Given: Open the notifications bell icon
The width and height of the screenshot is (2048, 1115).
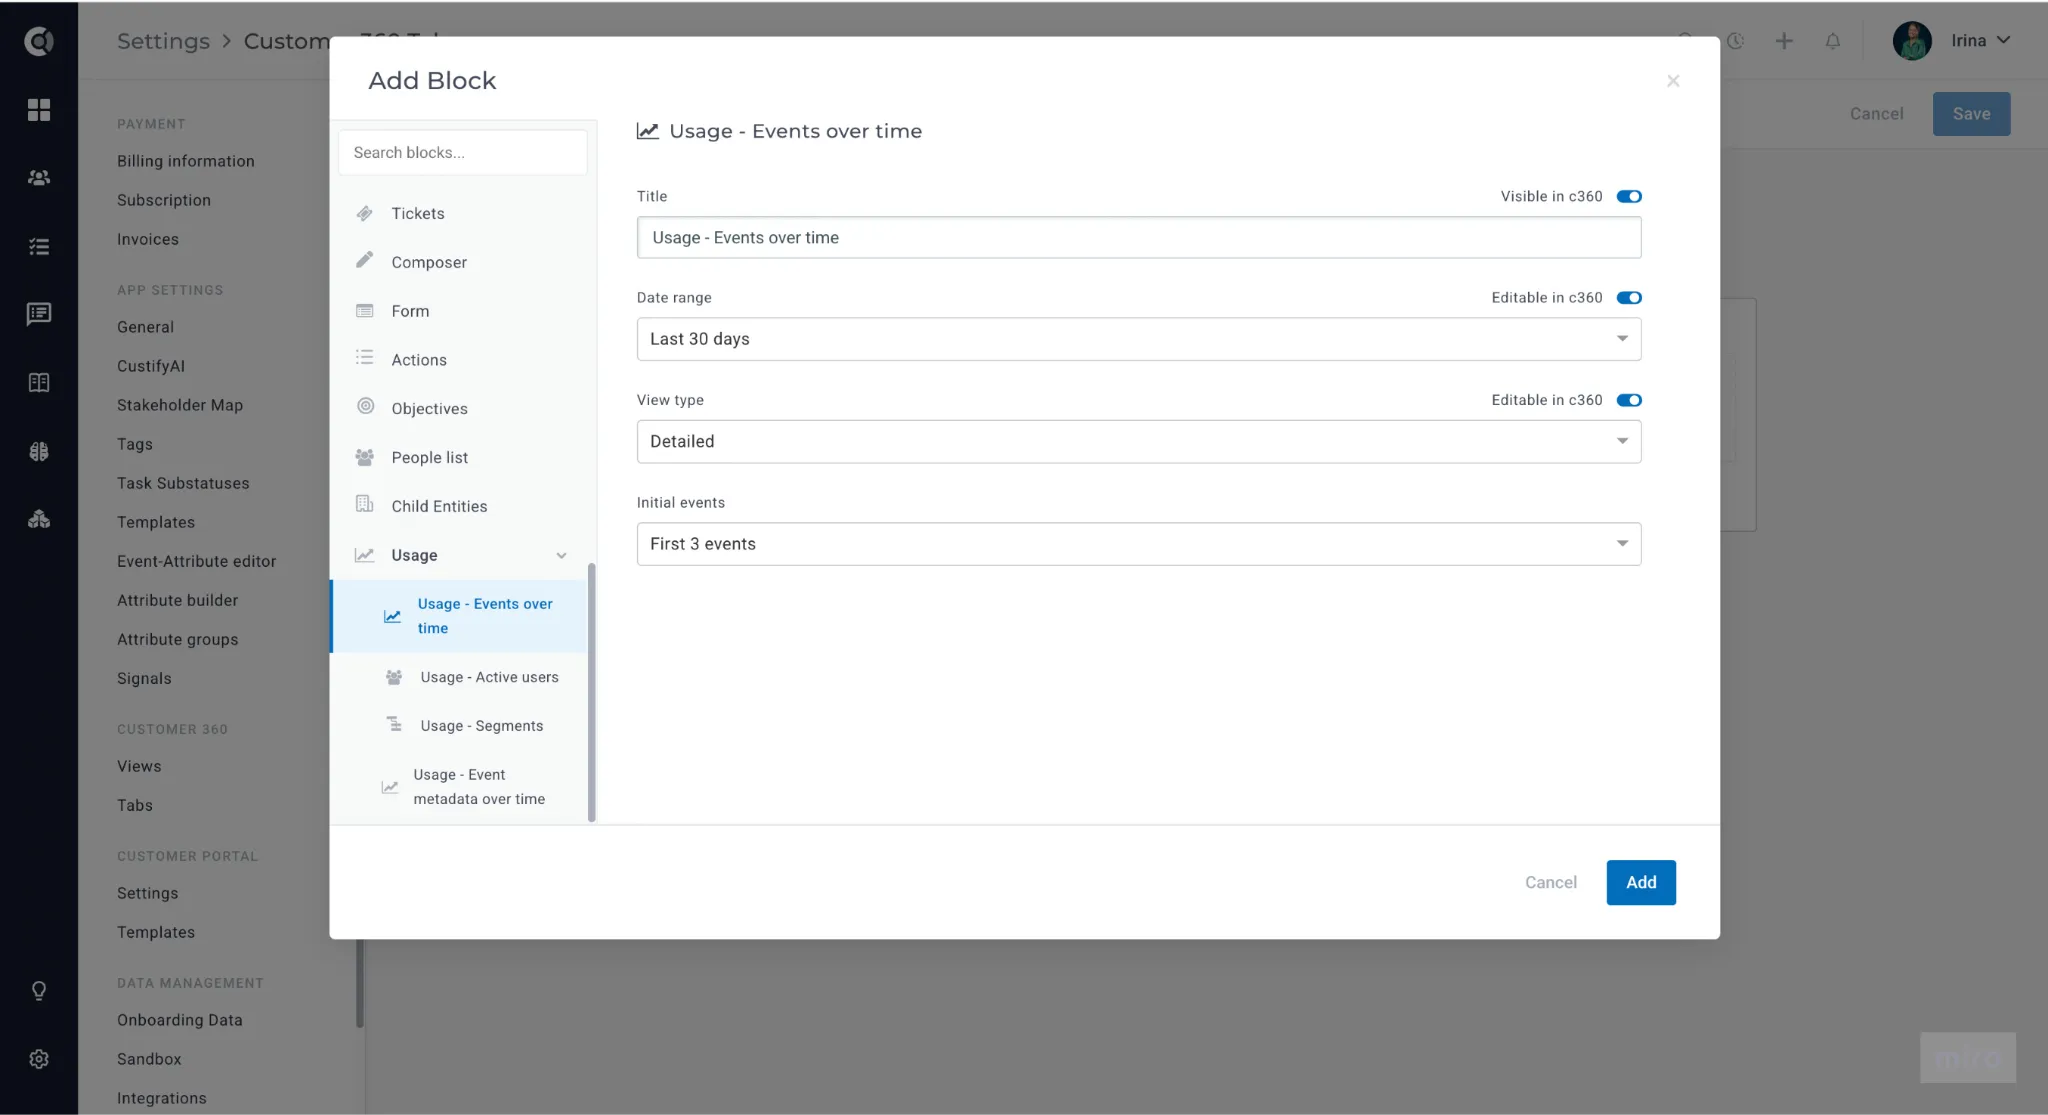Looking at the screenshot, I should tap(1833, 41).
